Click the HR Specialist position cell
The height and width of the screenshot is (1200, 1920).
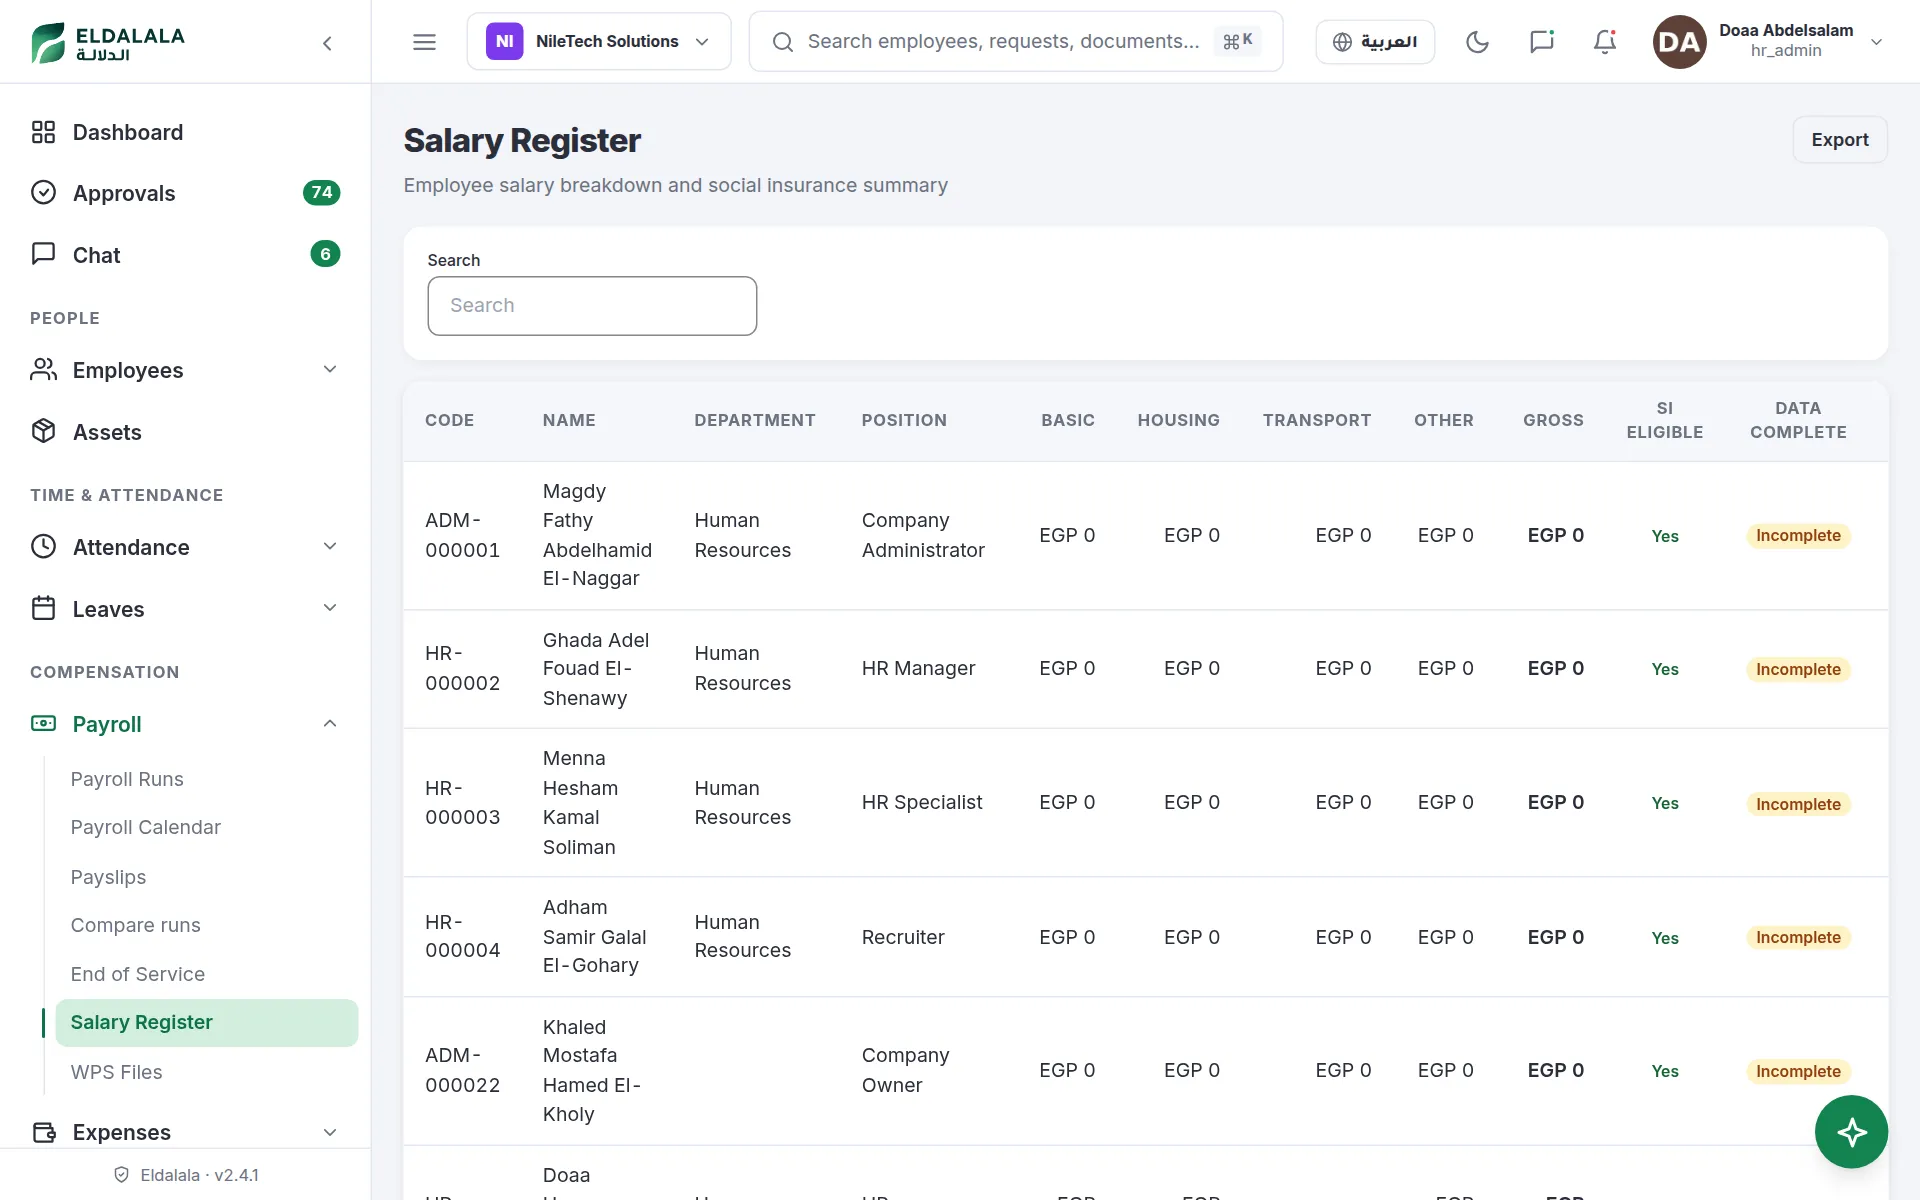pos(922,802)
